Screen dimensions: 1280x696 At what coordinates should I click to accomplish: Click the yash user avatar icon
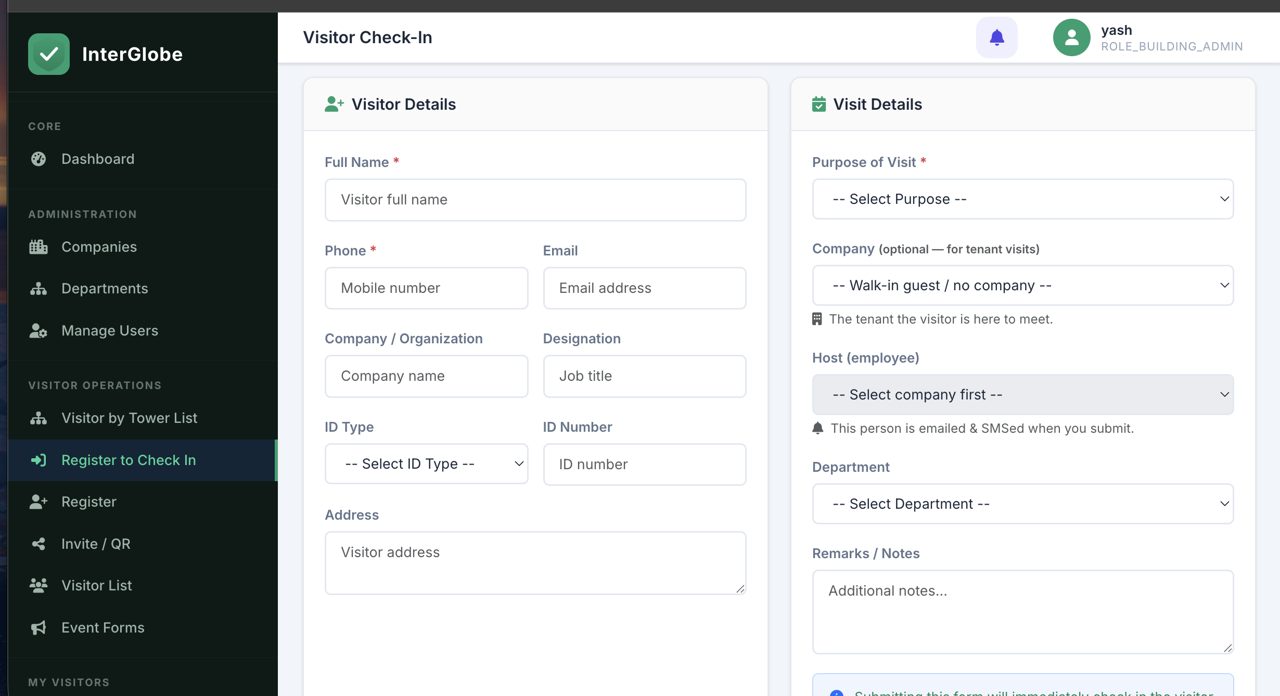[1072, 38]
